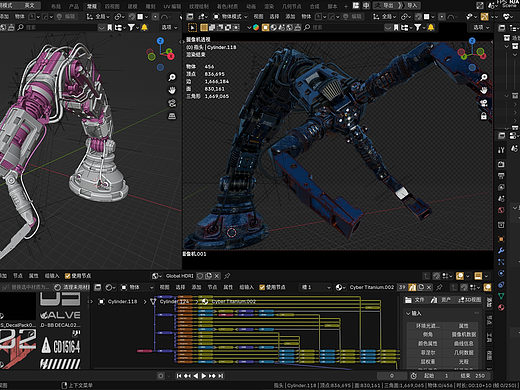Click Cylinder.118 in node editor breadcrumb

[122, 302]
